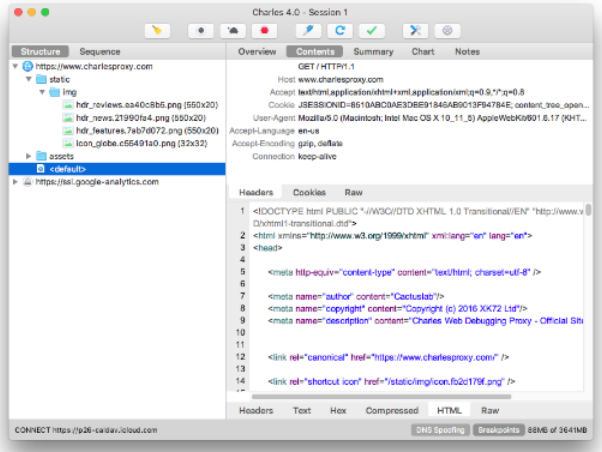Viewport: 602px width, 452px height.
Task: Select hdr_reviews.ea40c8b5.png file name
Action: (x=147, y=105)
